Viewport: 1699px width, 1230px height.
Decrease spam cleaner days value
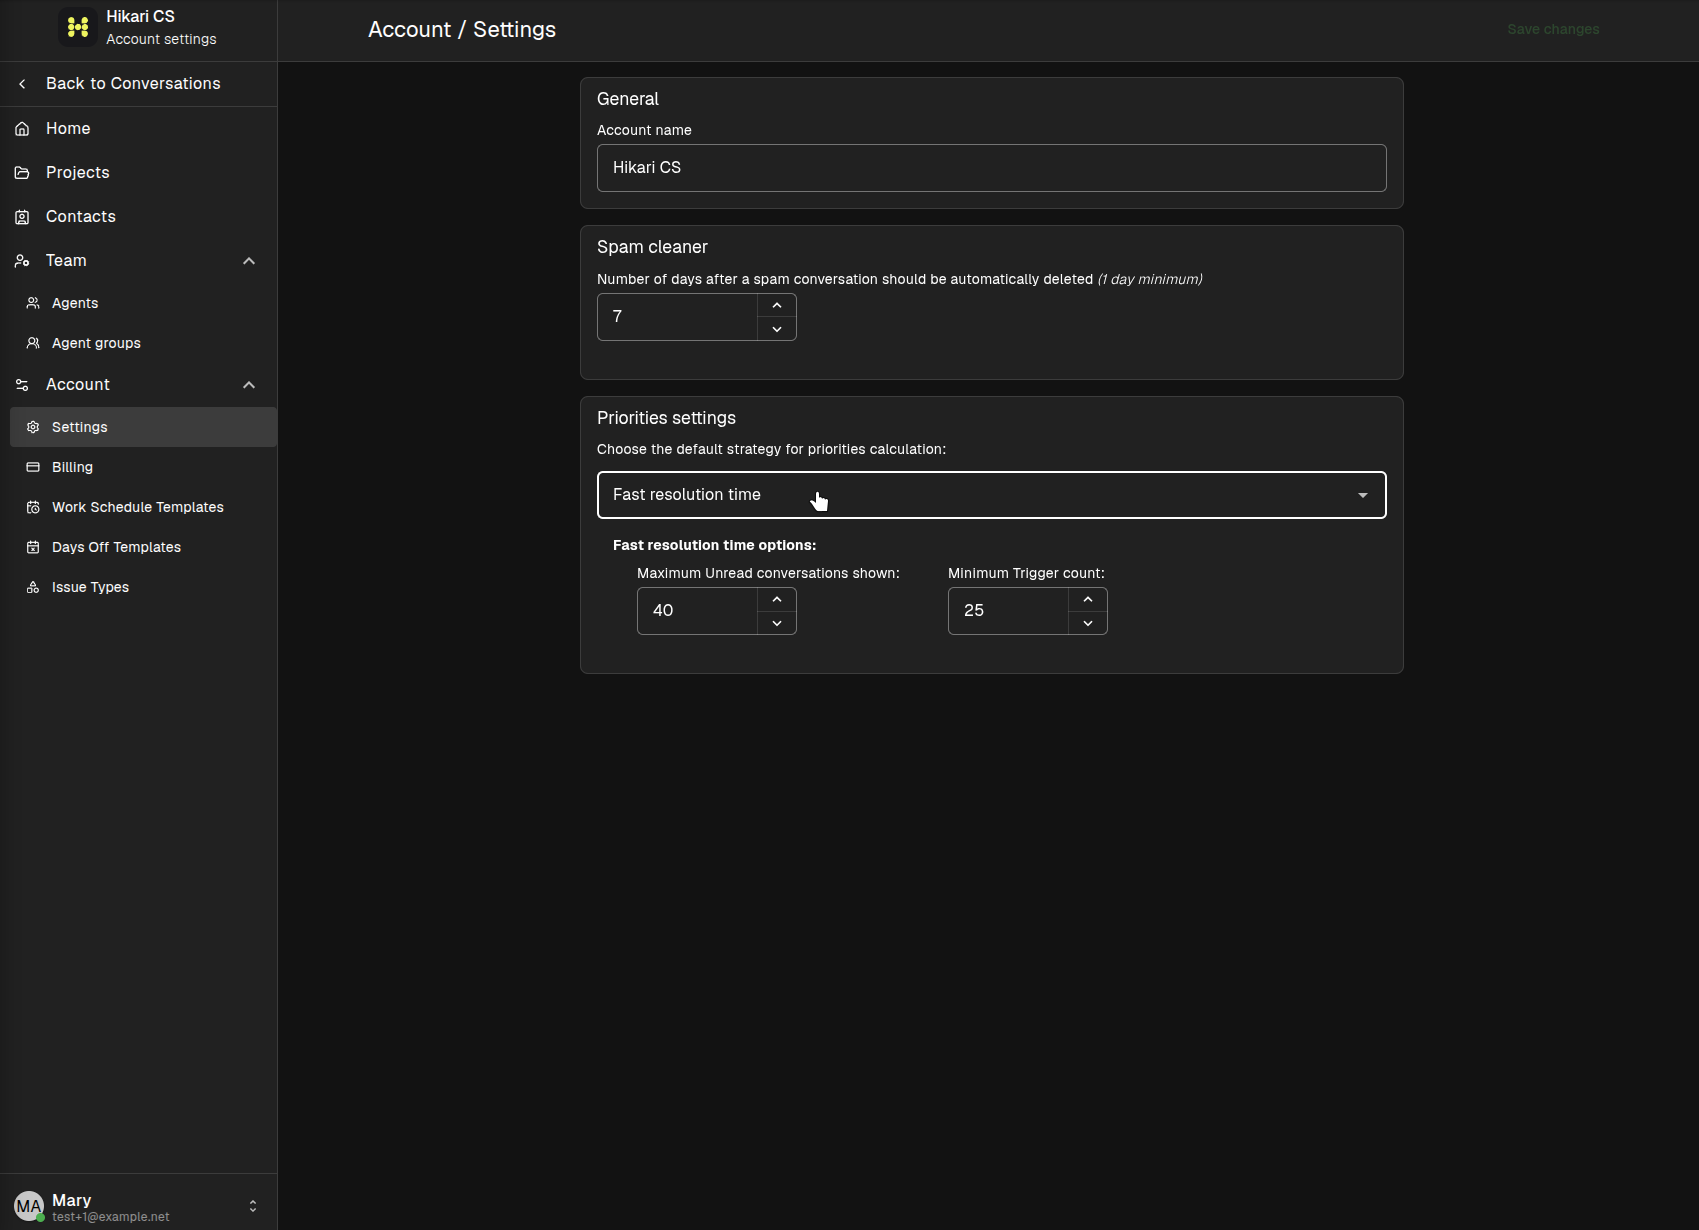(777, 329)
